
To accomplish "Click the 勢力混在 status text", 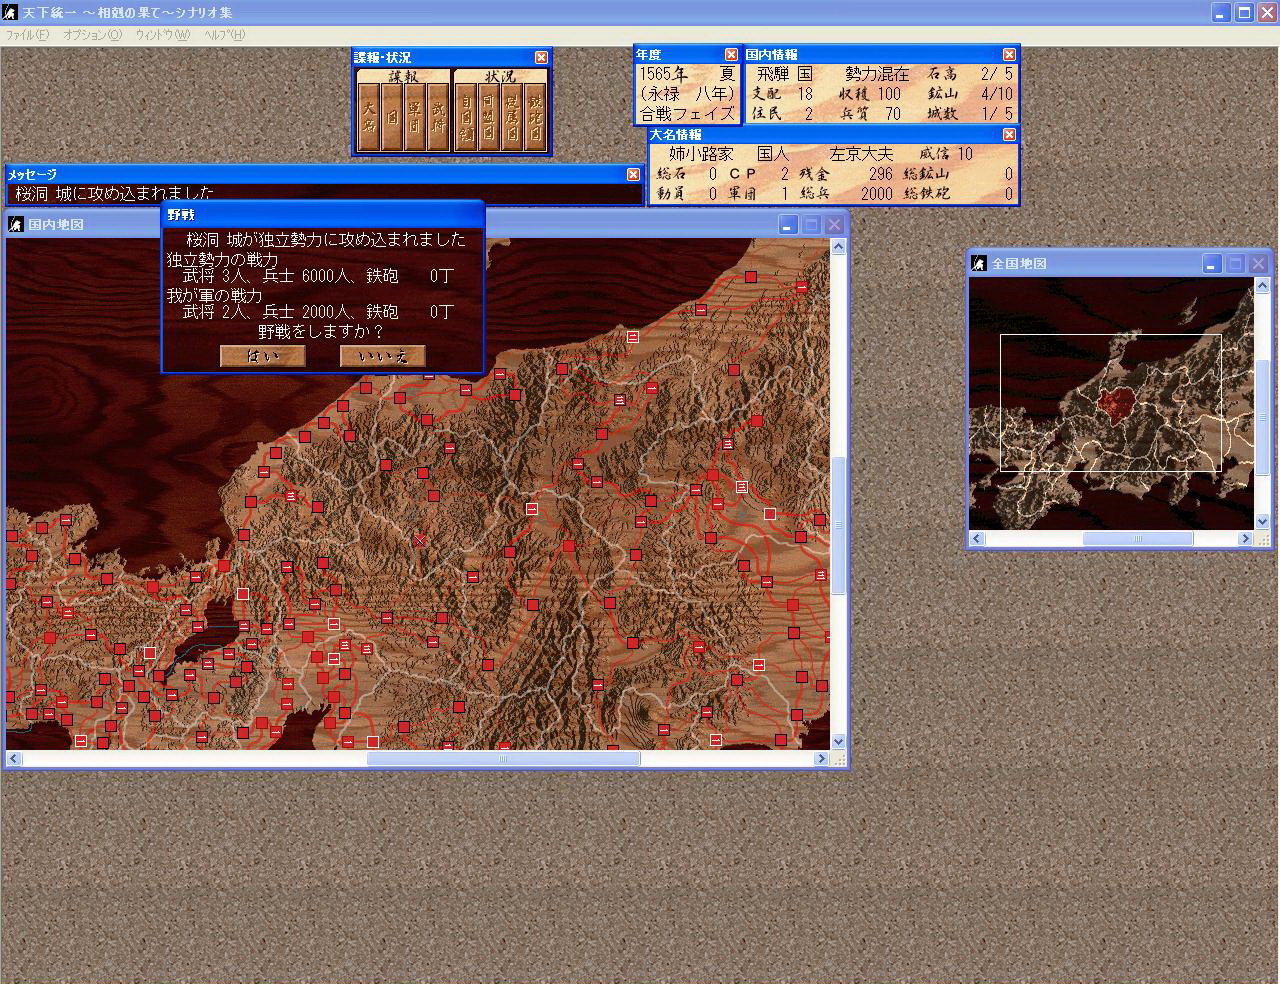I will pyautogui.click(x=877, y=74).
